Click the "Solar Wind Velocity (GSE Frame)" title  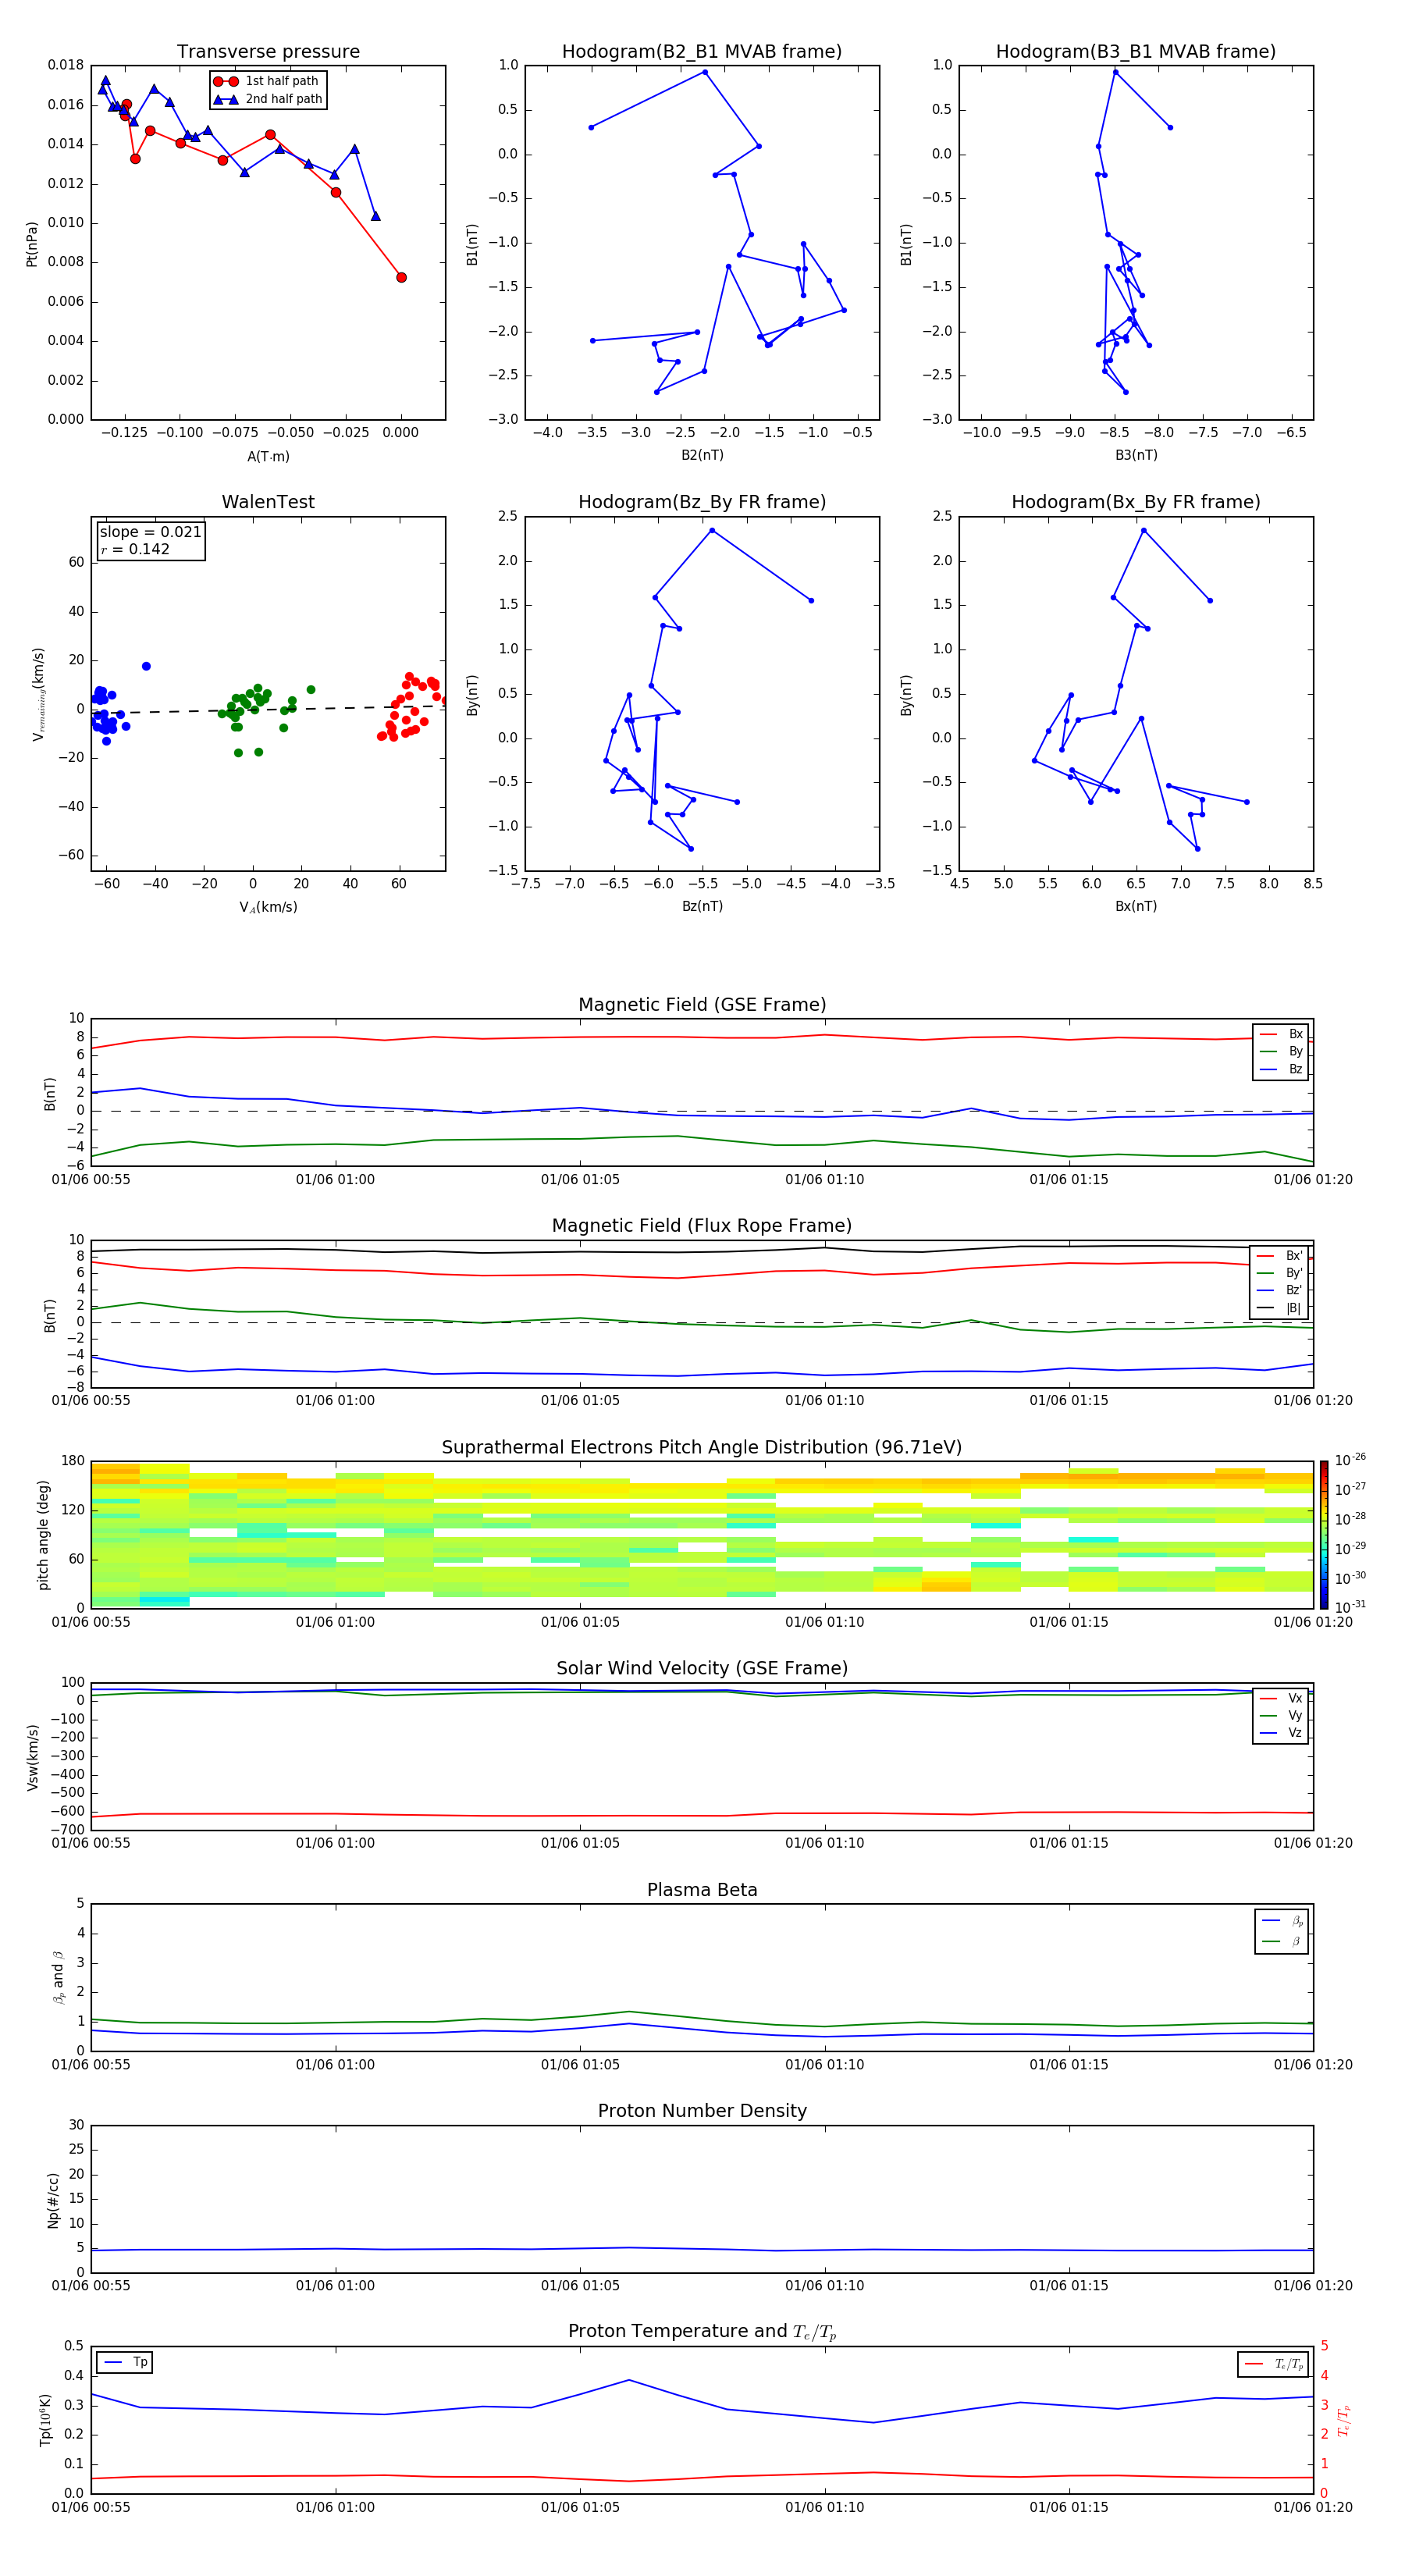pos(702,1668)
